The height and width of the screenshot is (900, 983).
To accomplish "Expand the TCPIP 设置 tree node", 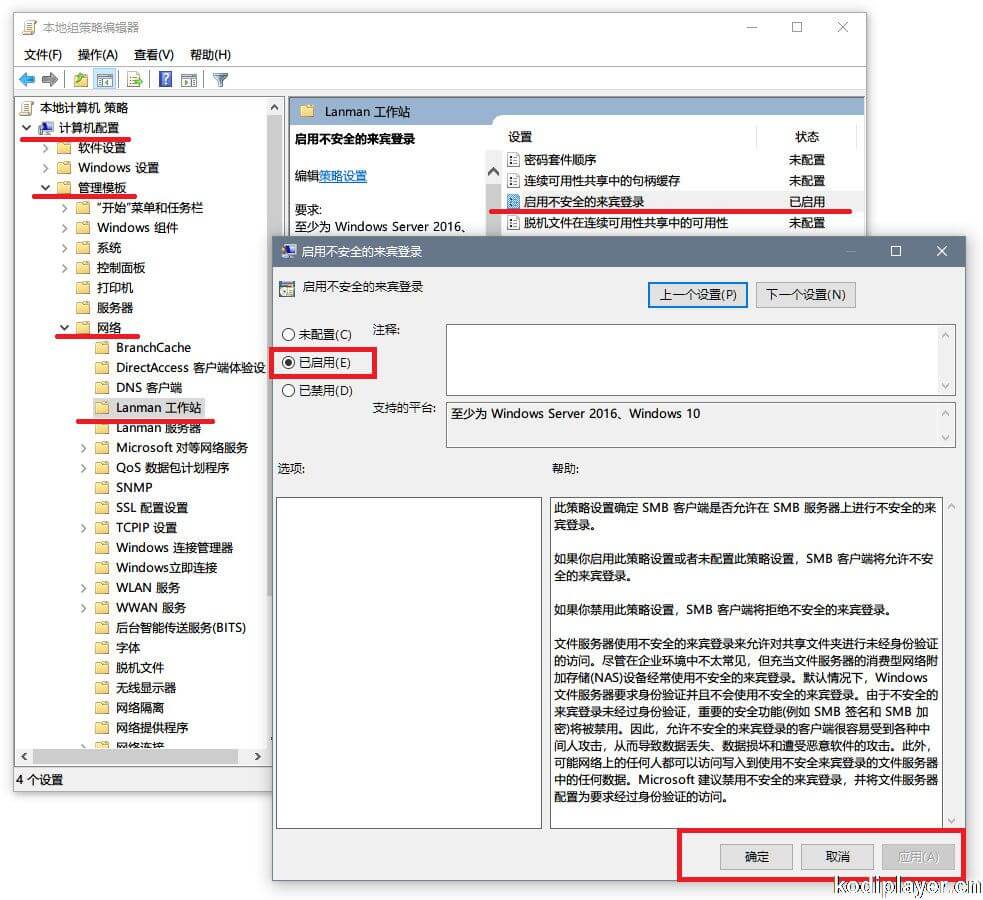I will [84, 528].
